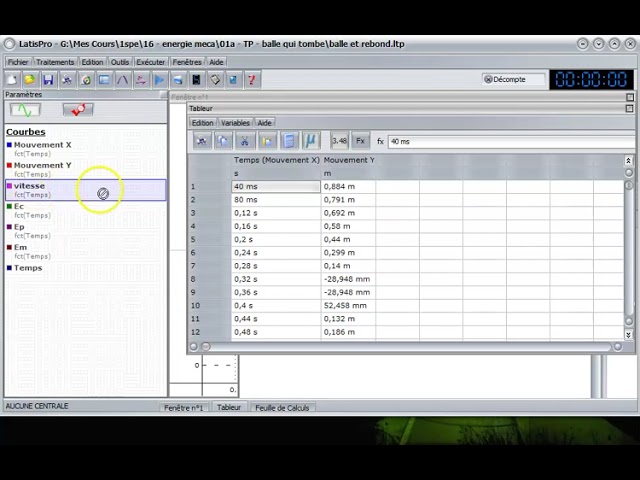The height and width of the screenshot is (480, 640).
Task: Select the red checkmark parameters button
Action: (78, 110)
